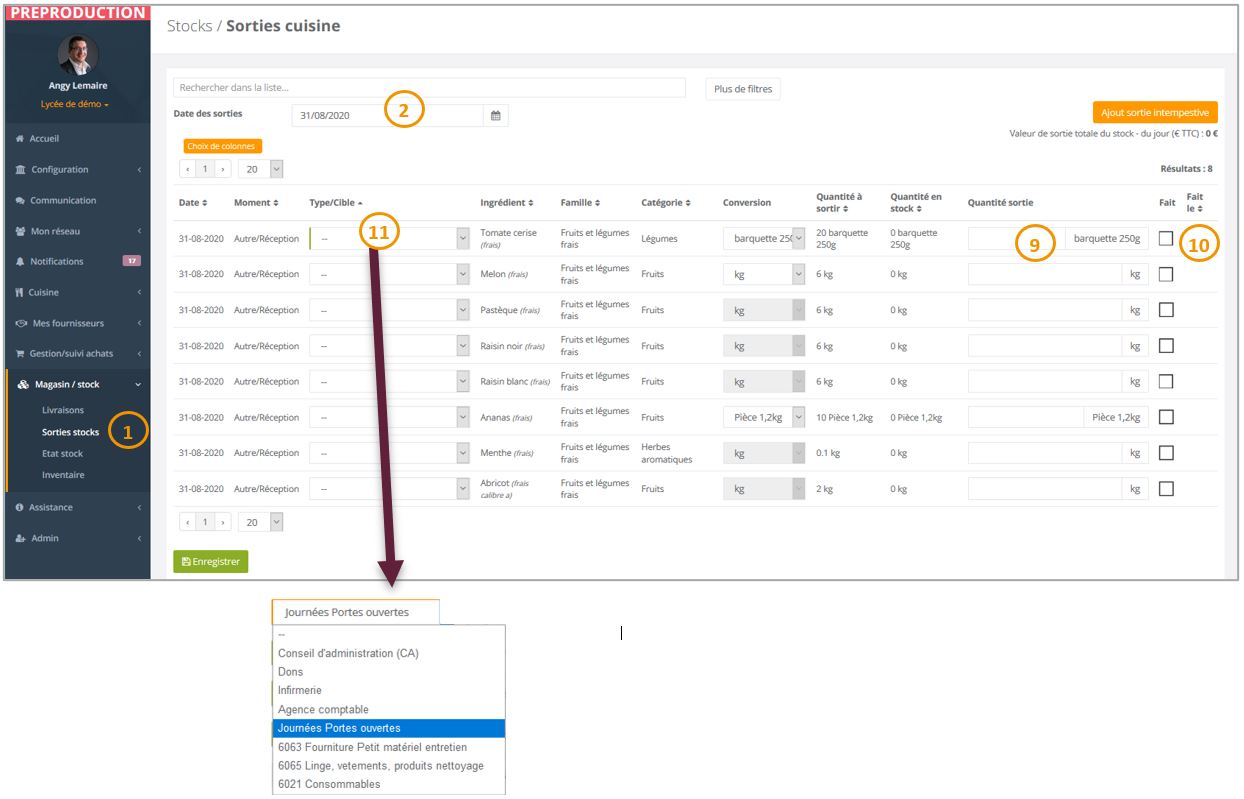Expand Gestion/suivi achats menu

pos(77,354)
